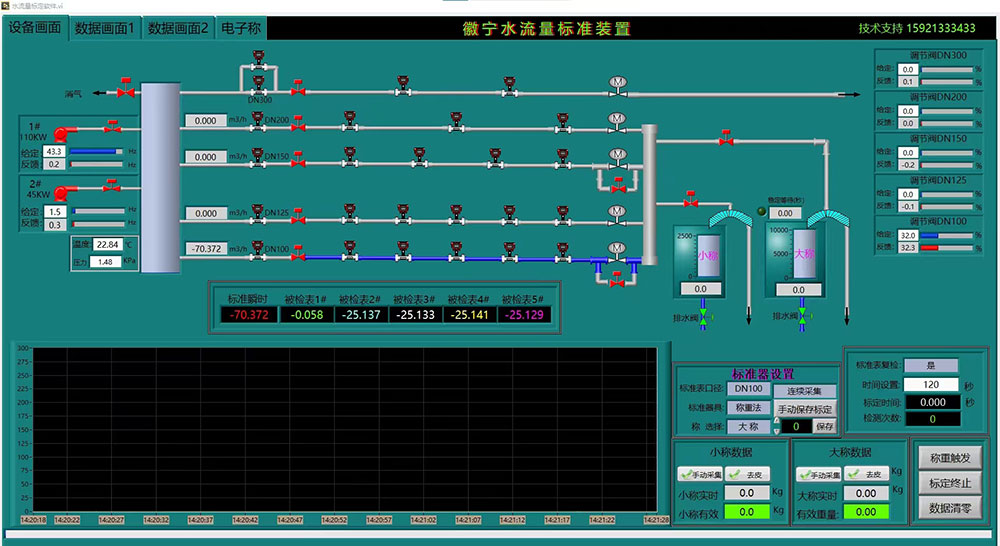Click the green large scale drain valve
The height and width of the screenshot is (546, 1000).
coord(803,317)
